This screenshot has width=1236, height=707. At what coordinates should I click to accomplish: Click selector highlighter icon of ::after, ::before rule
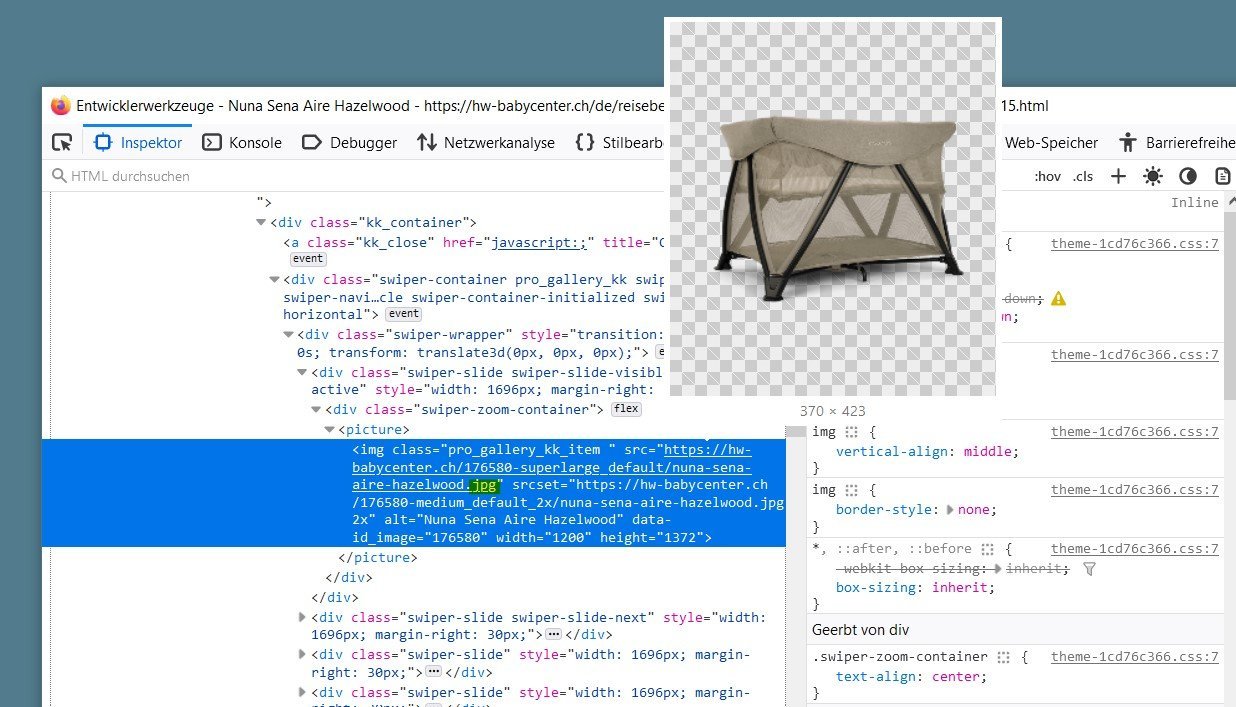point(987,549)
